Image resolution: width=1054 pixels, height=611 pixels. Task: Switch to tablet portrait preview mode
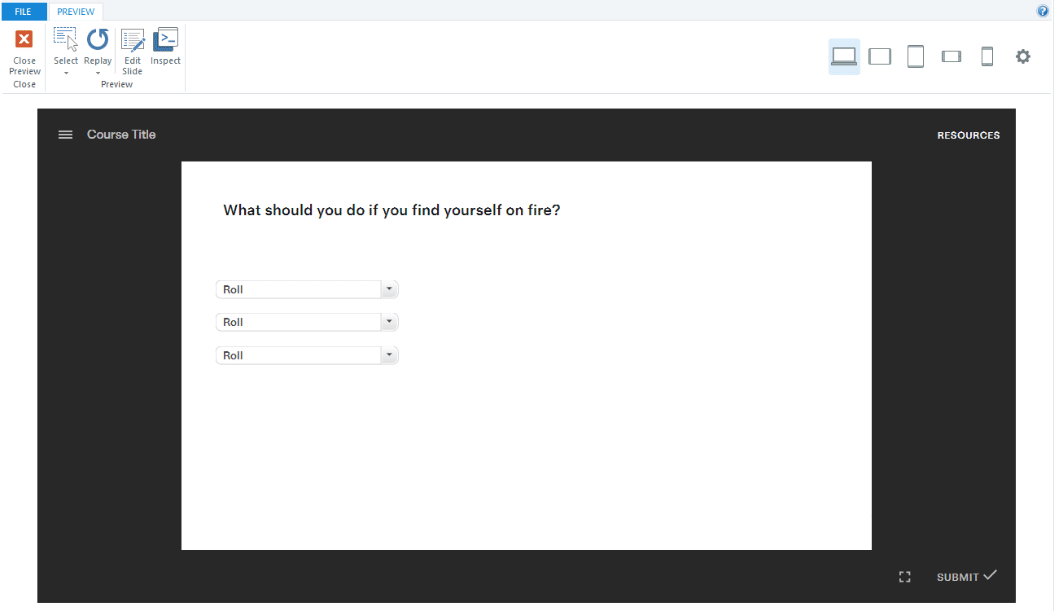click(915, 56)
